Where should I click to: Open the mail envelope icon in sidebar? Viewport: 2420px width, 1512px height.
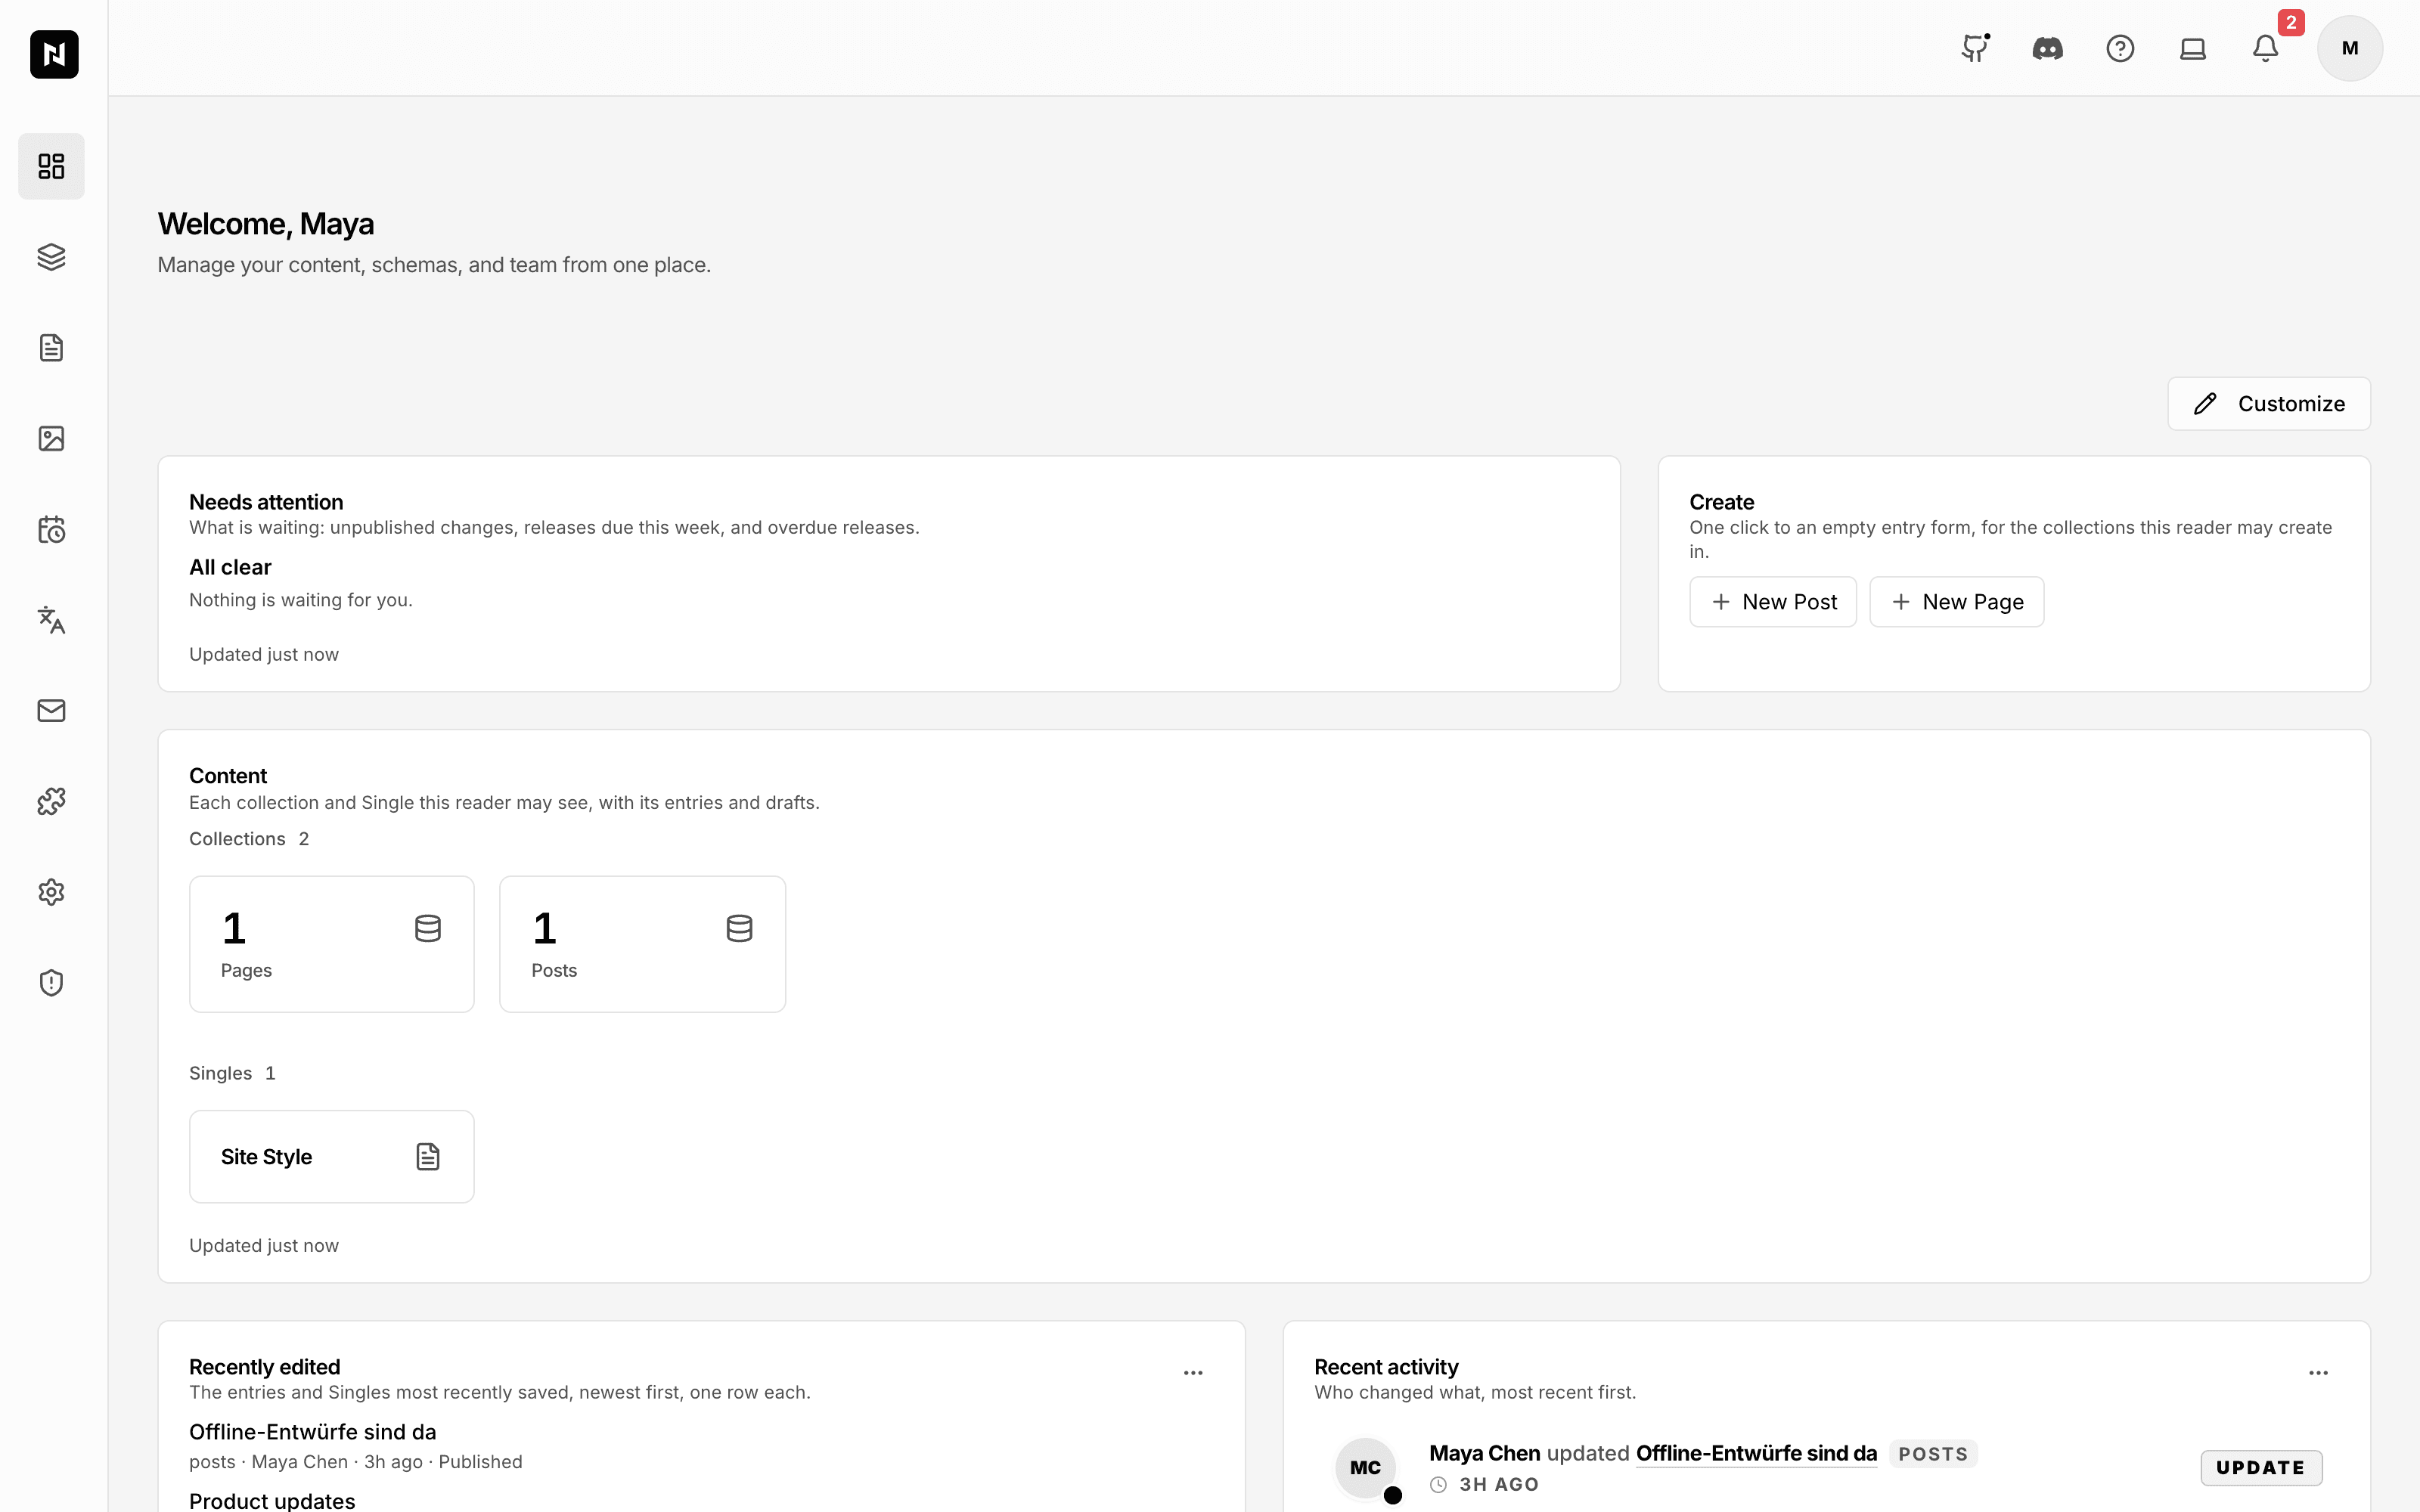[51, 711]
